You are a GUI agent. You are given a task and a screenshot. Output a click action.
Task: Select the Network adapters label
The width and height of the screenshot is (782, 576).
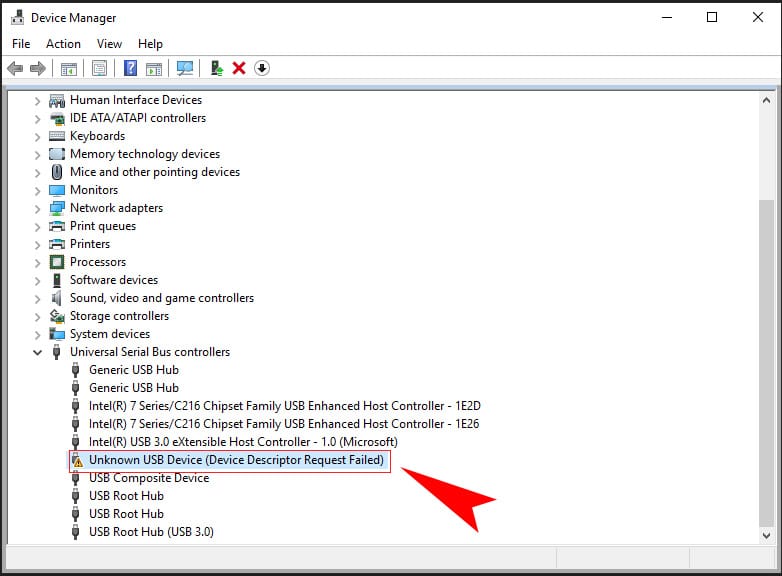pyautogui.click(x=116, y=208)
